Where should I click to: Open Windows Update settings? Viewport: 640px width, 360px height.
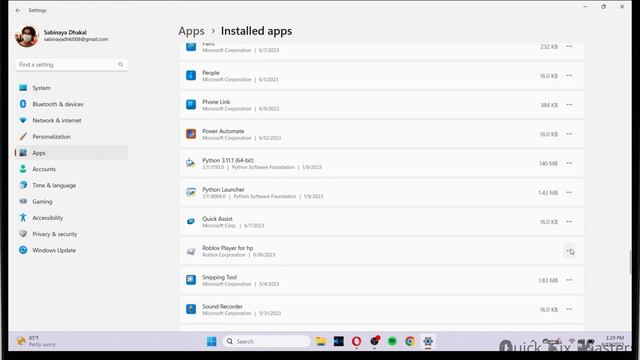point(71,250)
